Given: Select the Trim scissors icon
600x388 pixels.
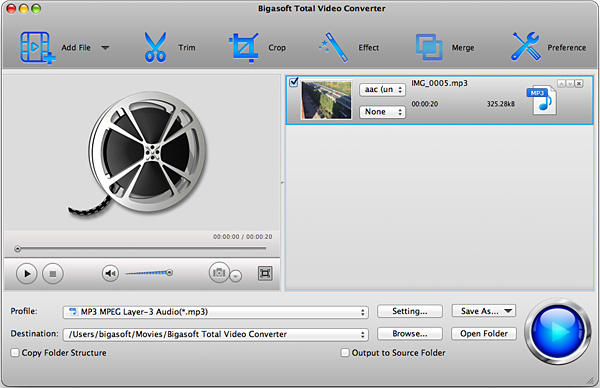Looking at the screenshot, I should point(155,47).
